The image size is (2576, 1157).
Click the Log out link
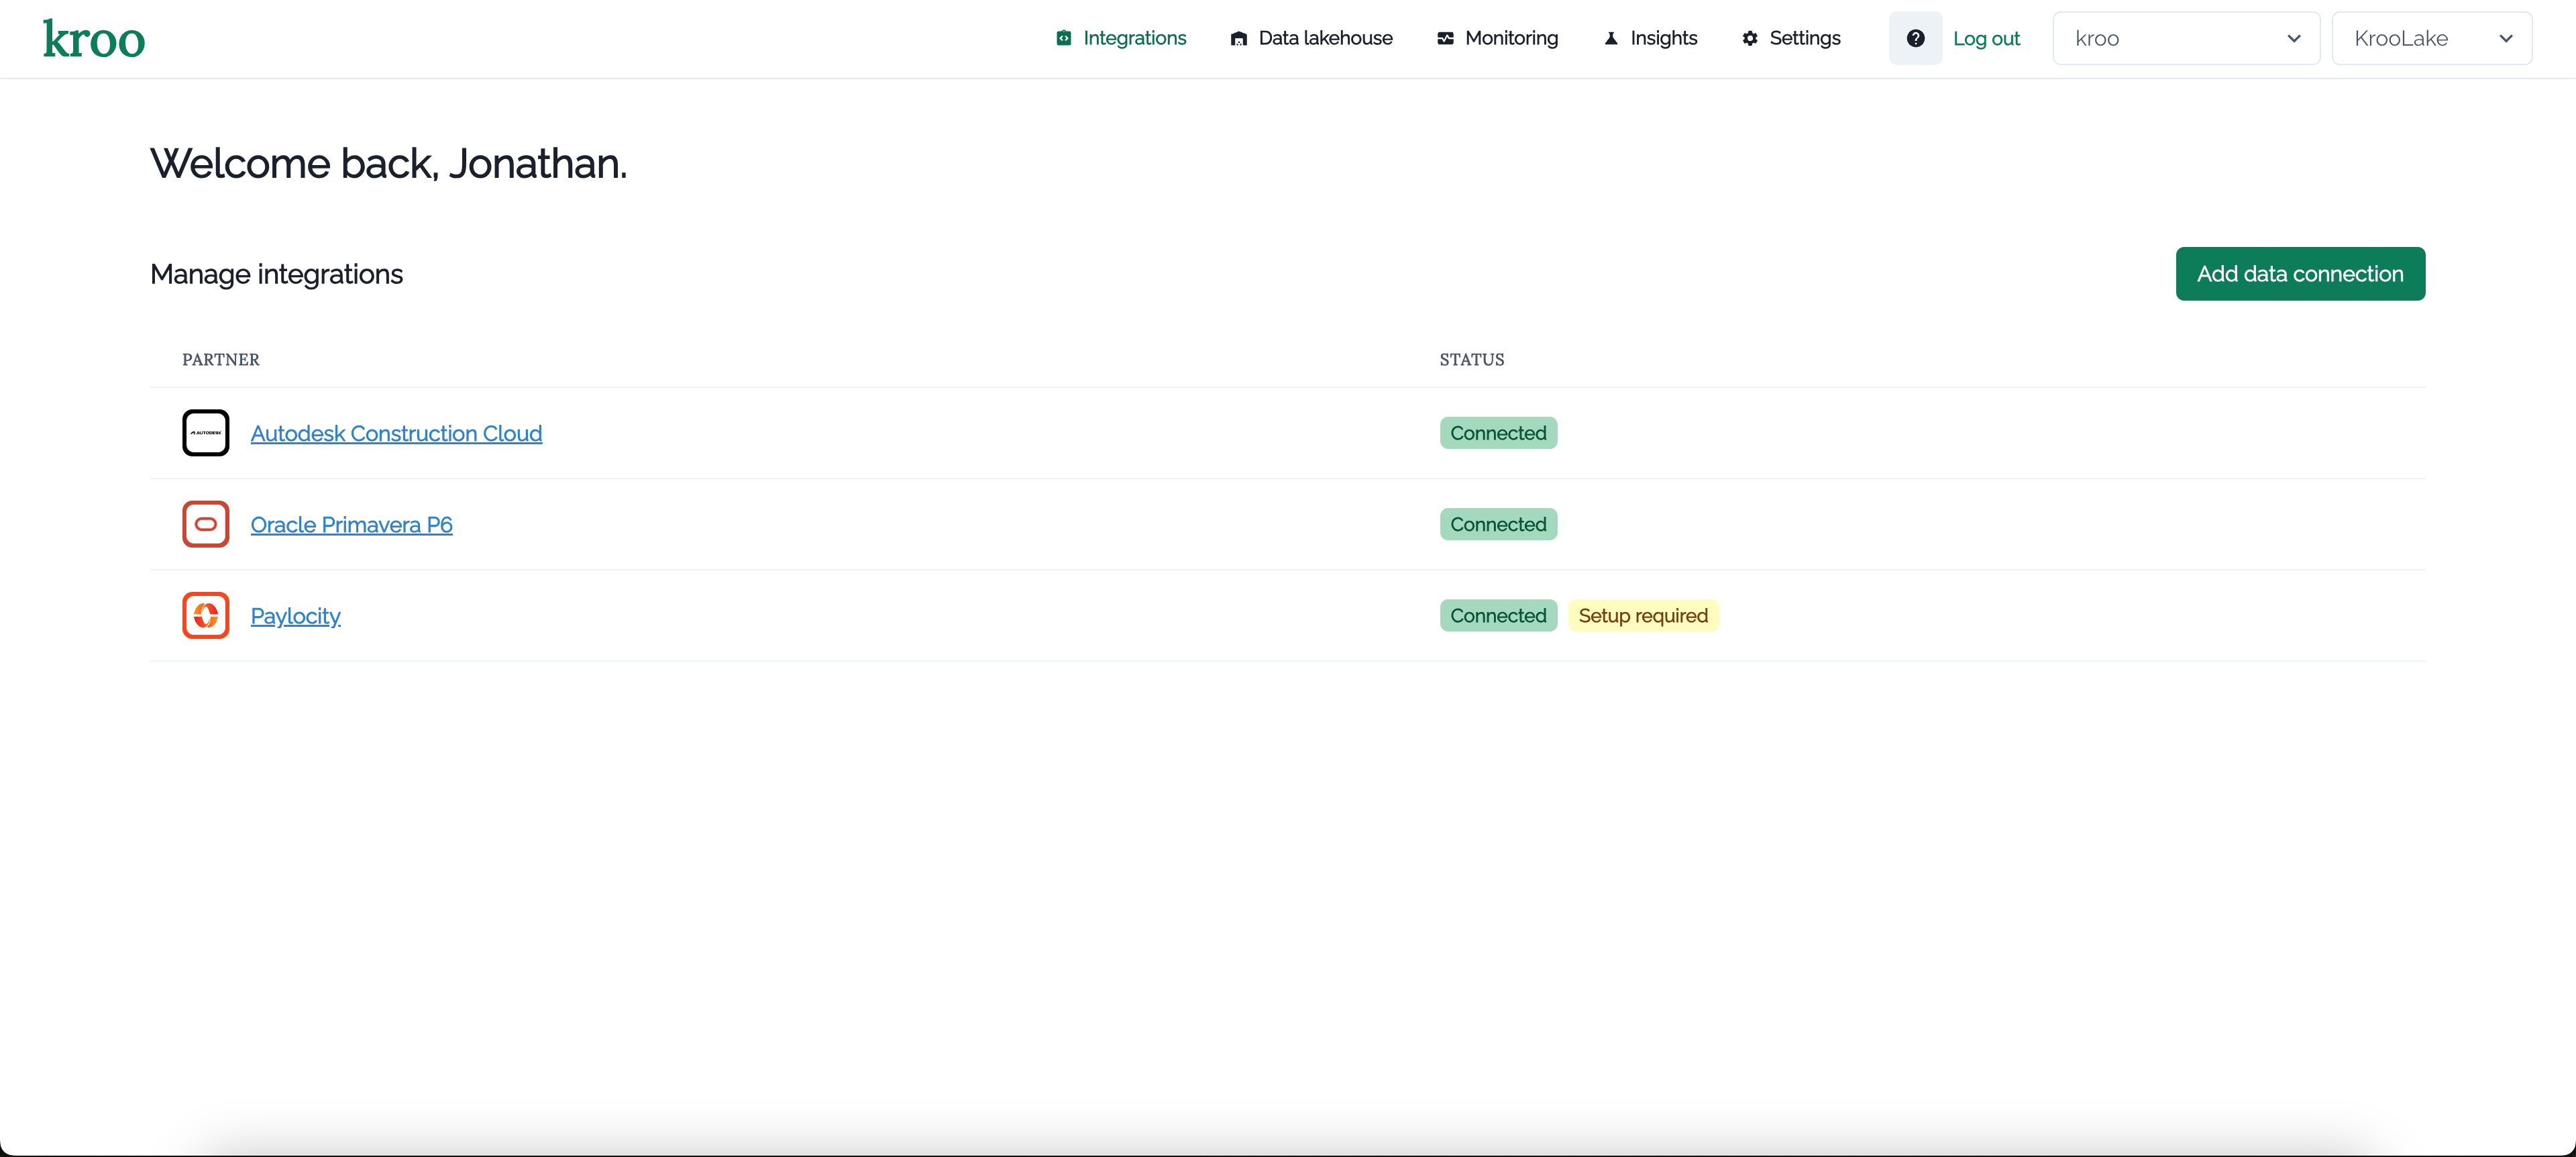coord(1986,38)
